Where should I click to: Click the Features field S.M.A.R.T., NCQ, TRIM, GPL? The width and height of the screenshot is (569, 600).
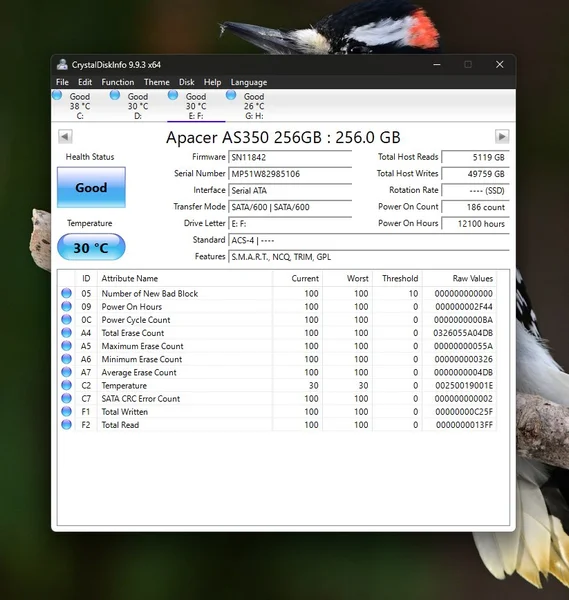coord(369,257)
